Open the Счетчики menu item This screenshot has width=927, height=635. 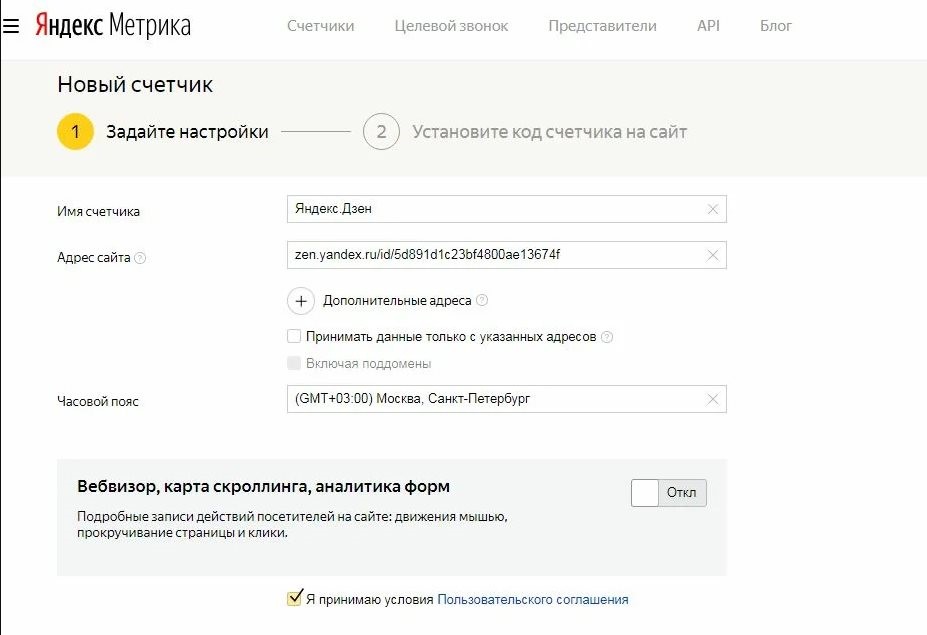click(x=320, y=26)
